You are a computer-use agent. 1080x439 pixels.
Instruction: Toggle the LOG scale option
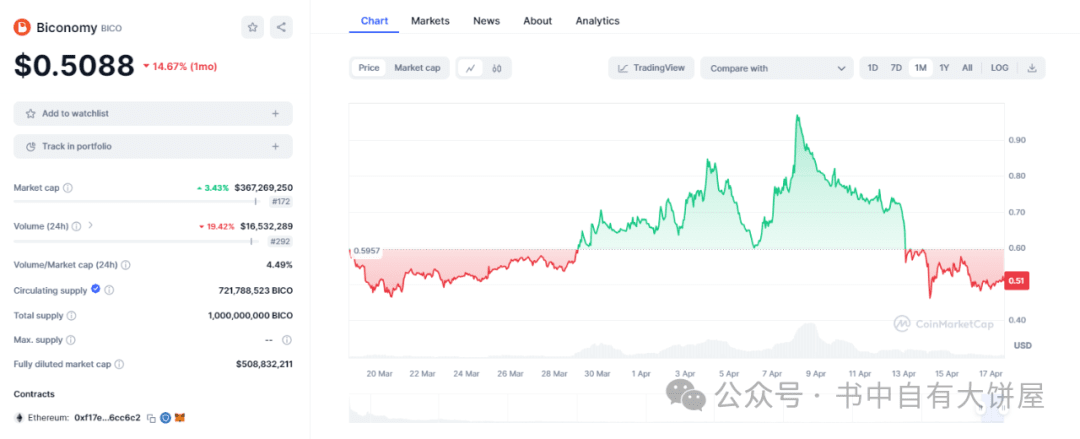[x=999, y=68]
